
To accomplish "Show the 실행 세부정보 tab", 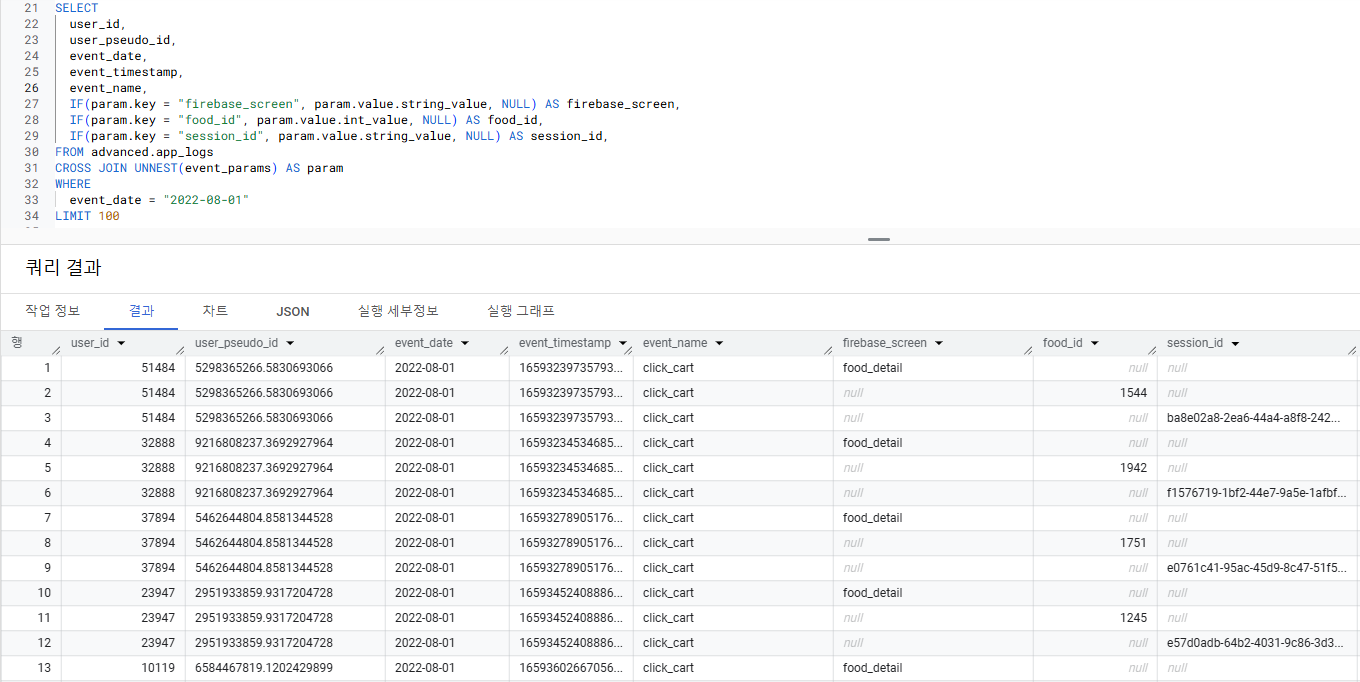I will click(398, 311).
